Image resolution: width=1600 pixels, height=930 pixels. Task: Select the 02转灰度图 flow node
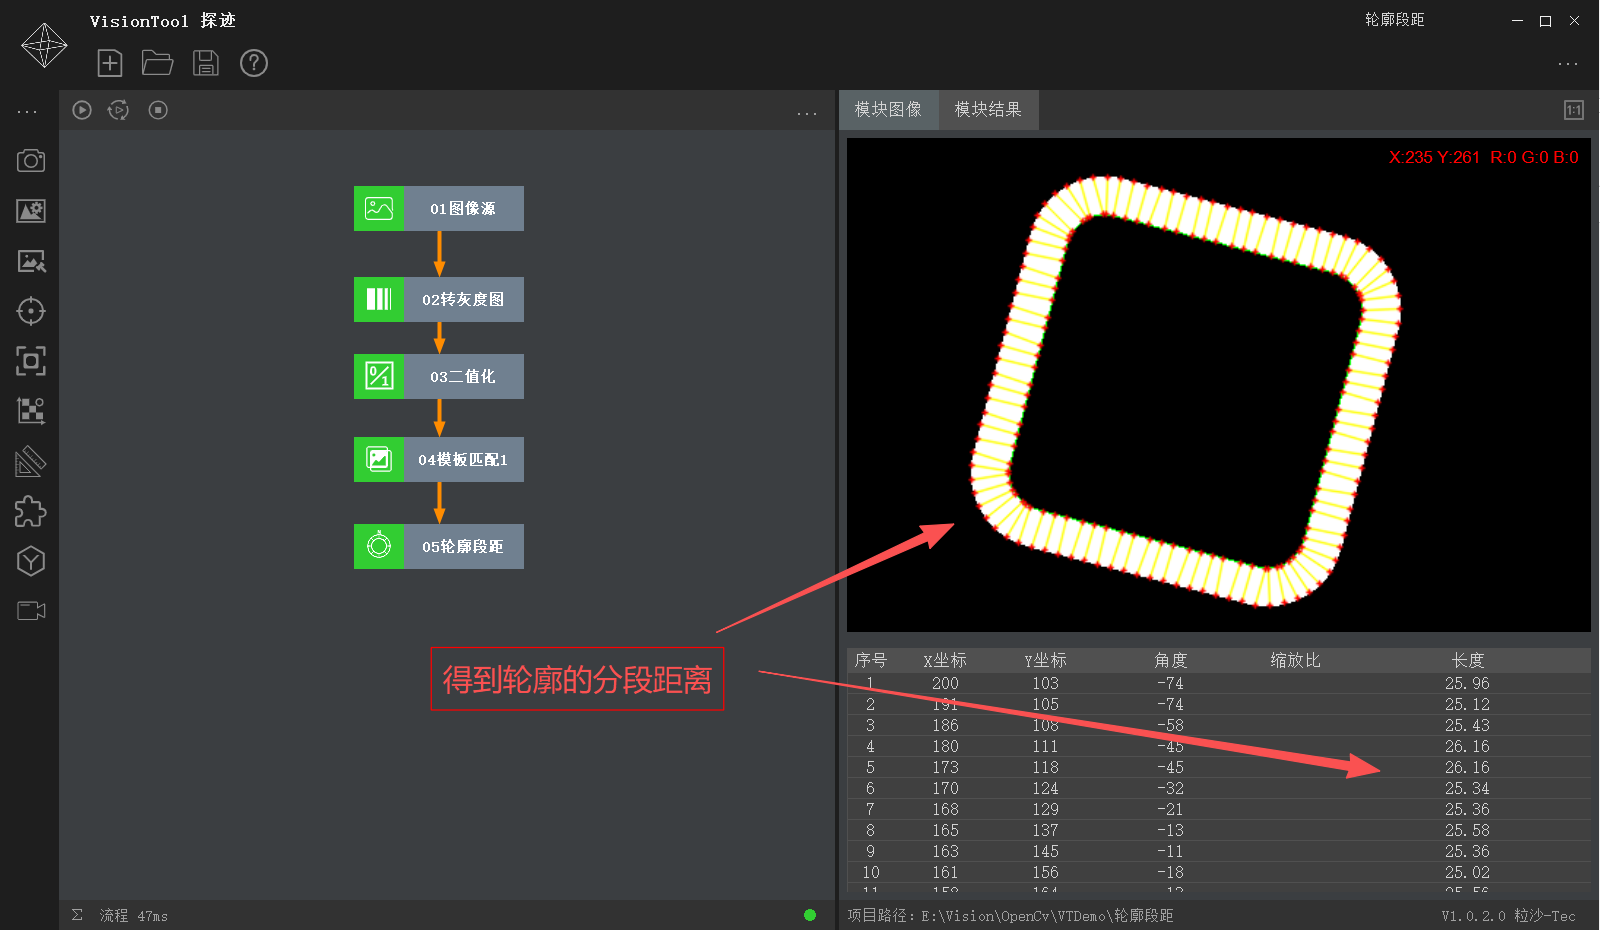tap(439, 300)
